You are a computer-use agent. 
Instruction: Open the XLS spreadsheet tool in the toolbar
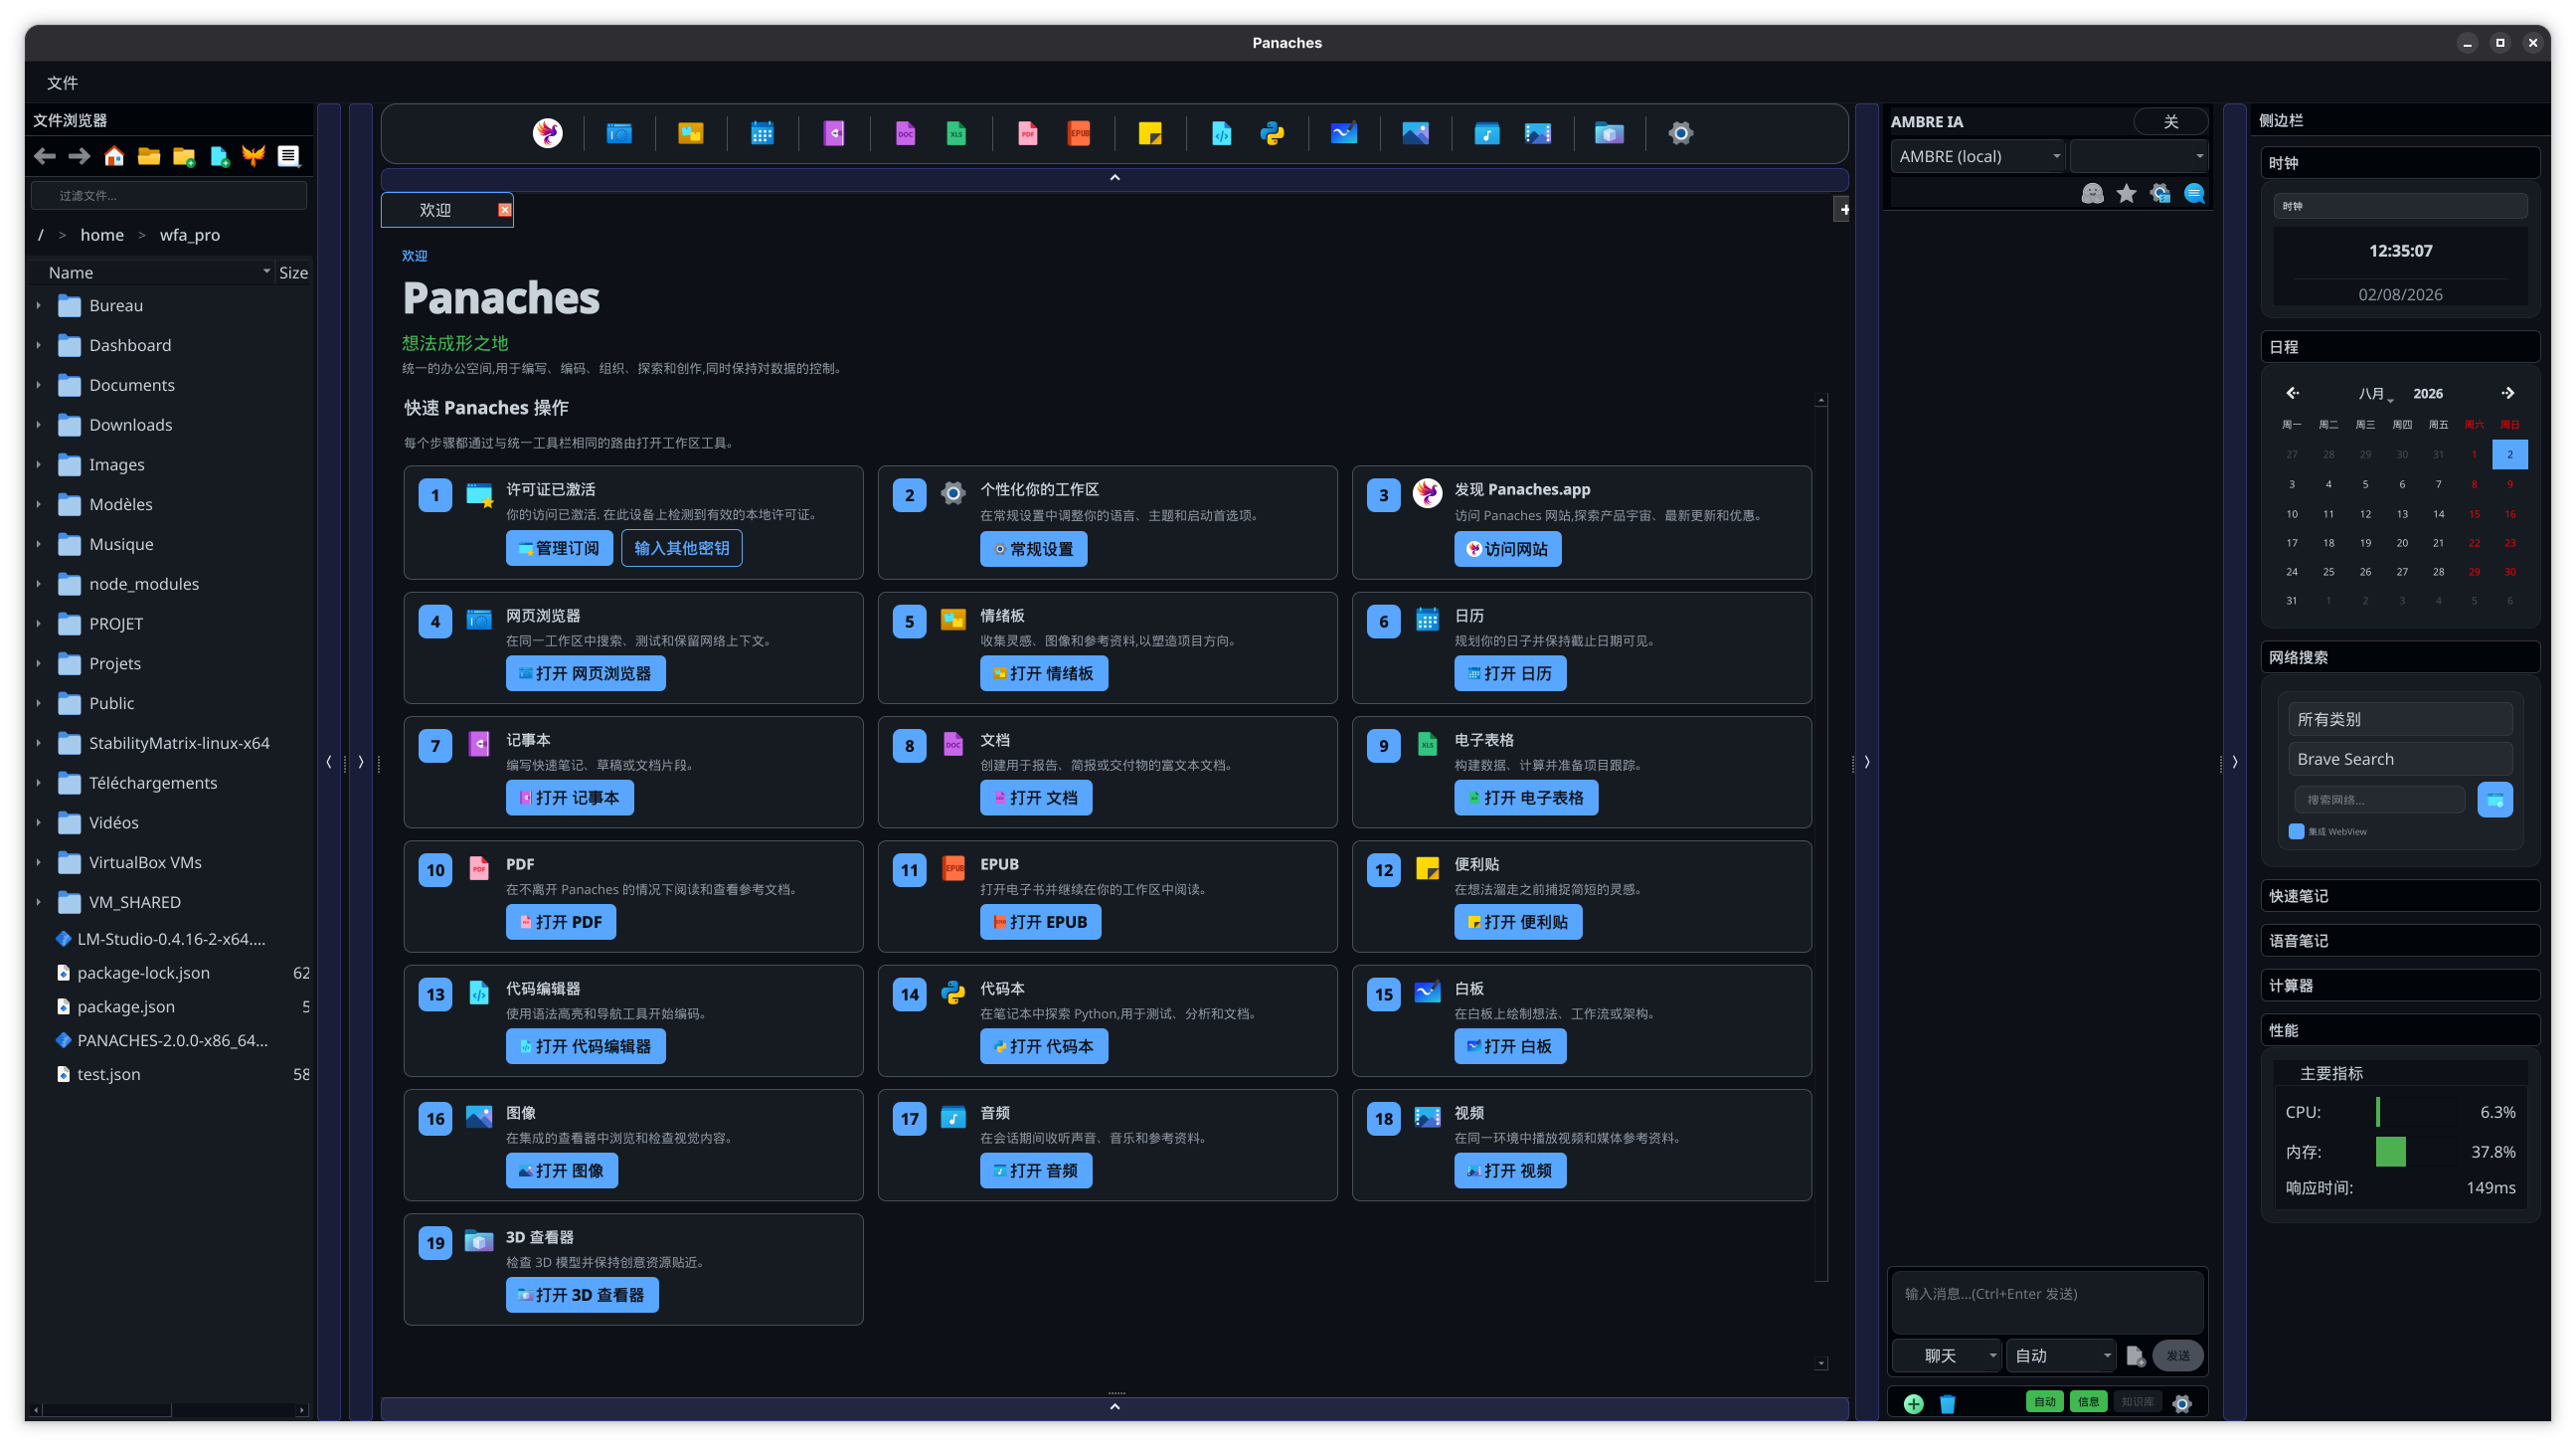956,133
